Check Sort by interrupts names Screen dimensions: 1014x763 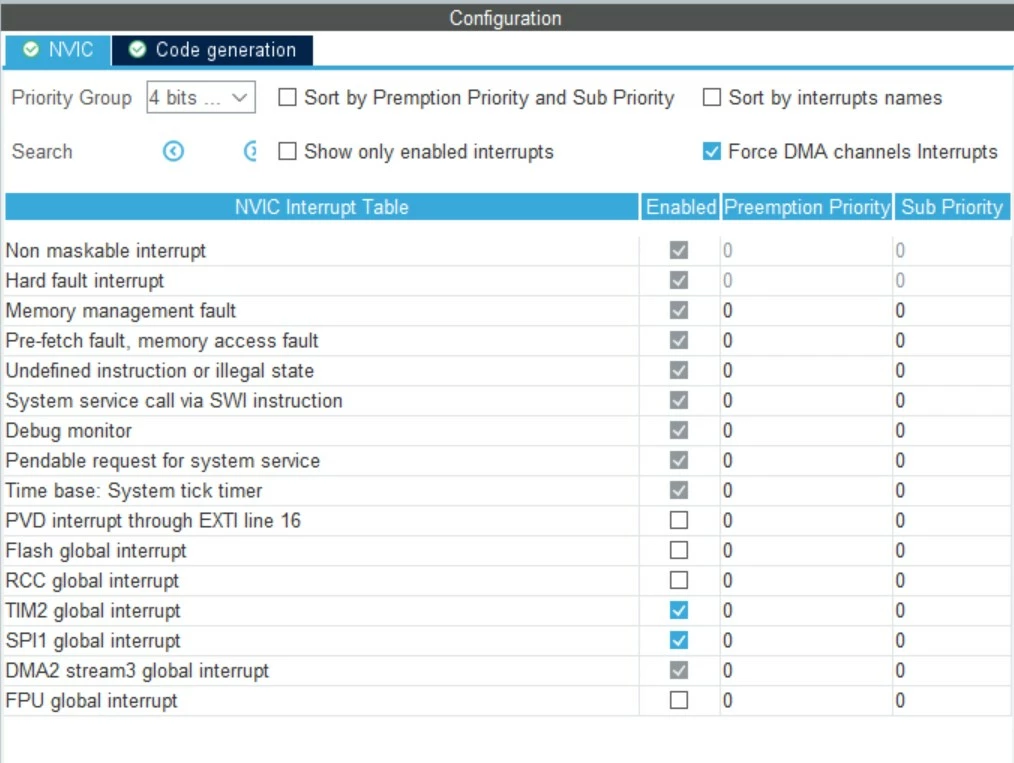711,98
